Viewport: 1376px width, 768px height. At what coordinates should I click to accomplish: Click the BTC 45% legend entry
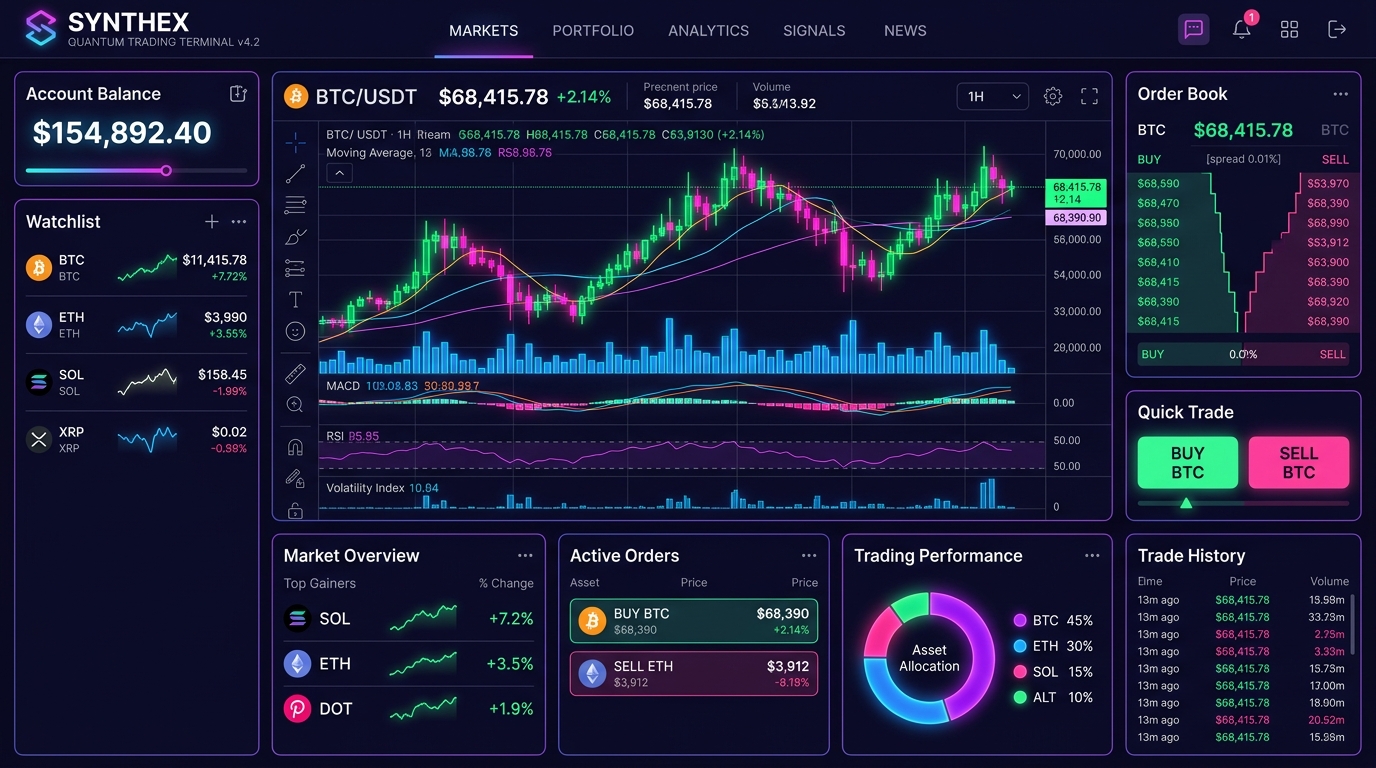point(1053,620)
